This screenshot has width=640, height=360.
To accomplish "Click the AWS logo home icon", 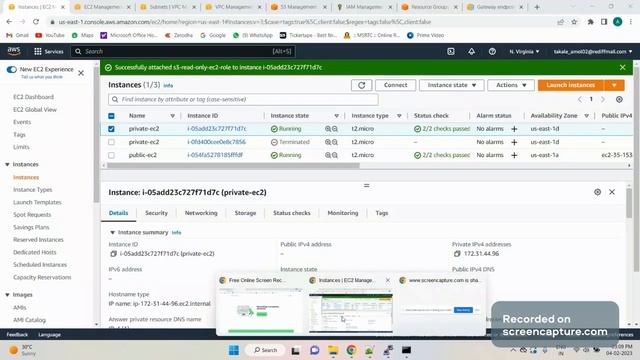I will [14, 51].
